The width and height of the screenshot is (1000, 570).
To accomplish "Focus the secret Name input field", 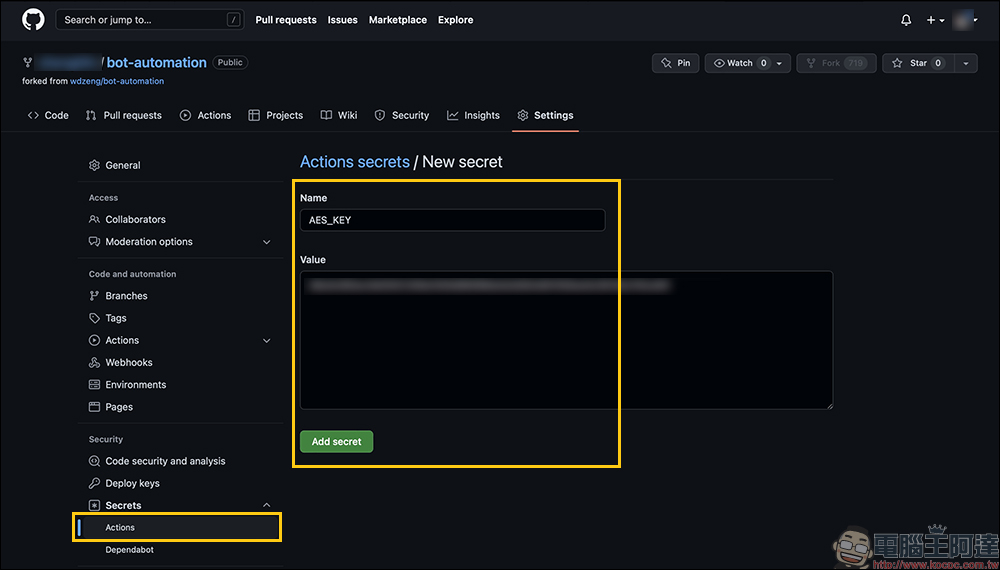I will pos(452,220).
